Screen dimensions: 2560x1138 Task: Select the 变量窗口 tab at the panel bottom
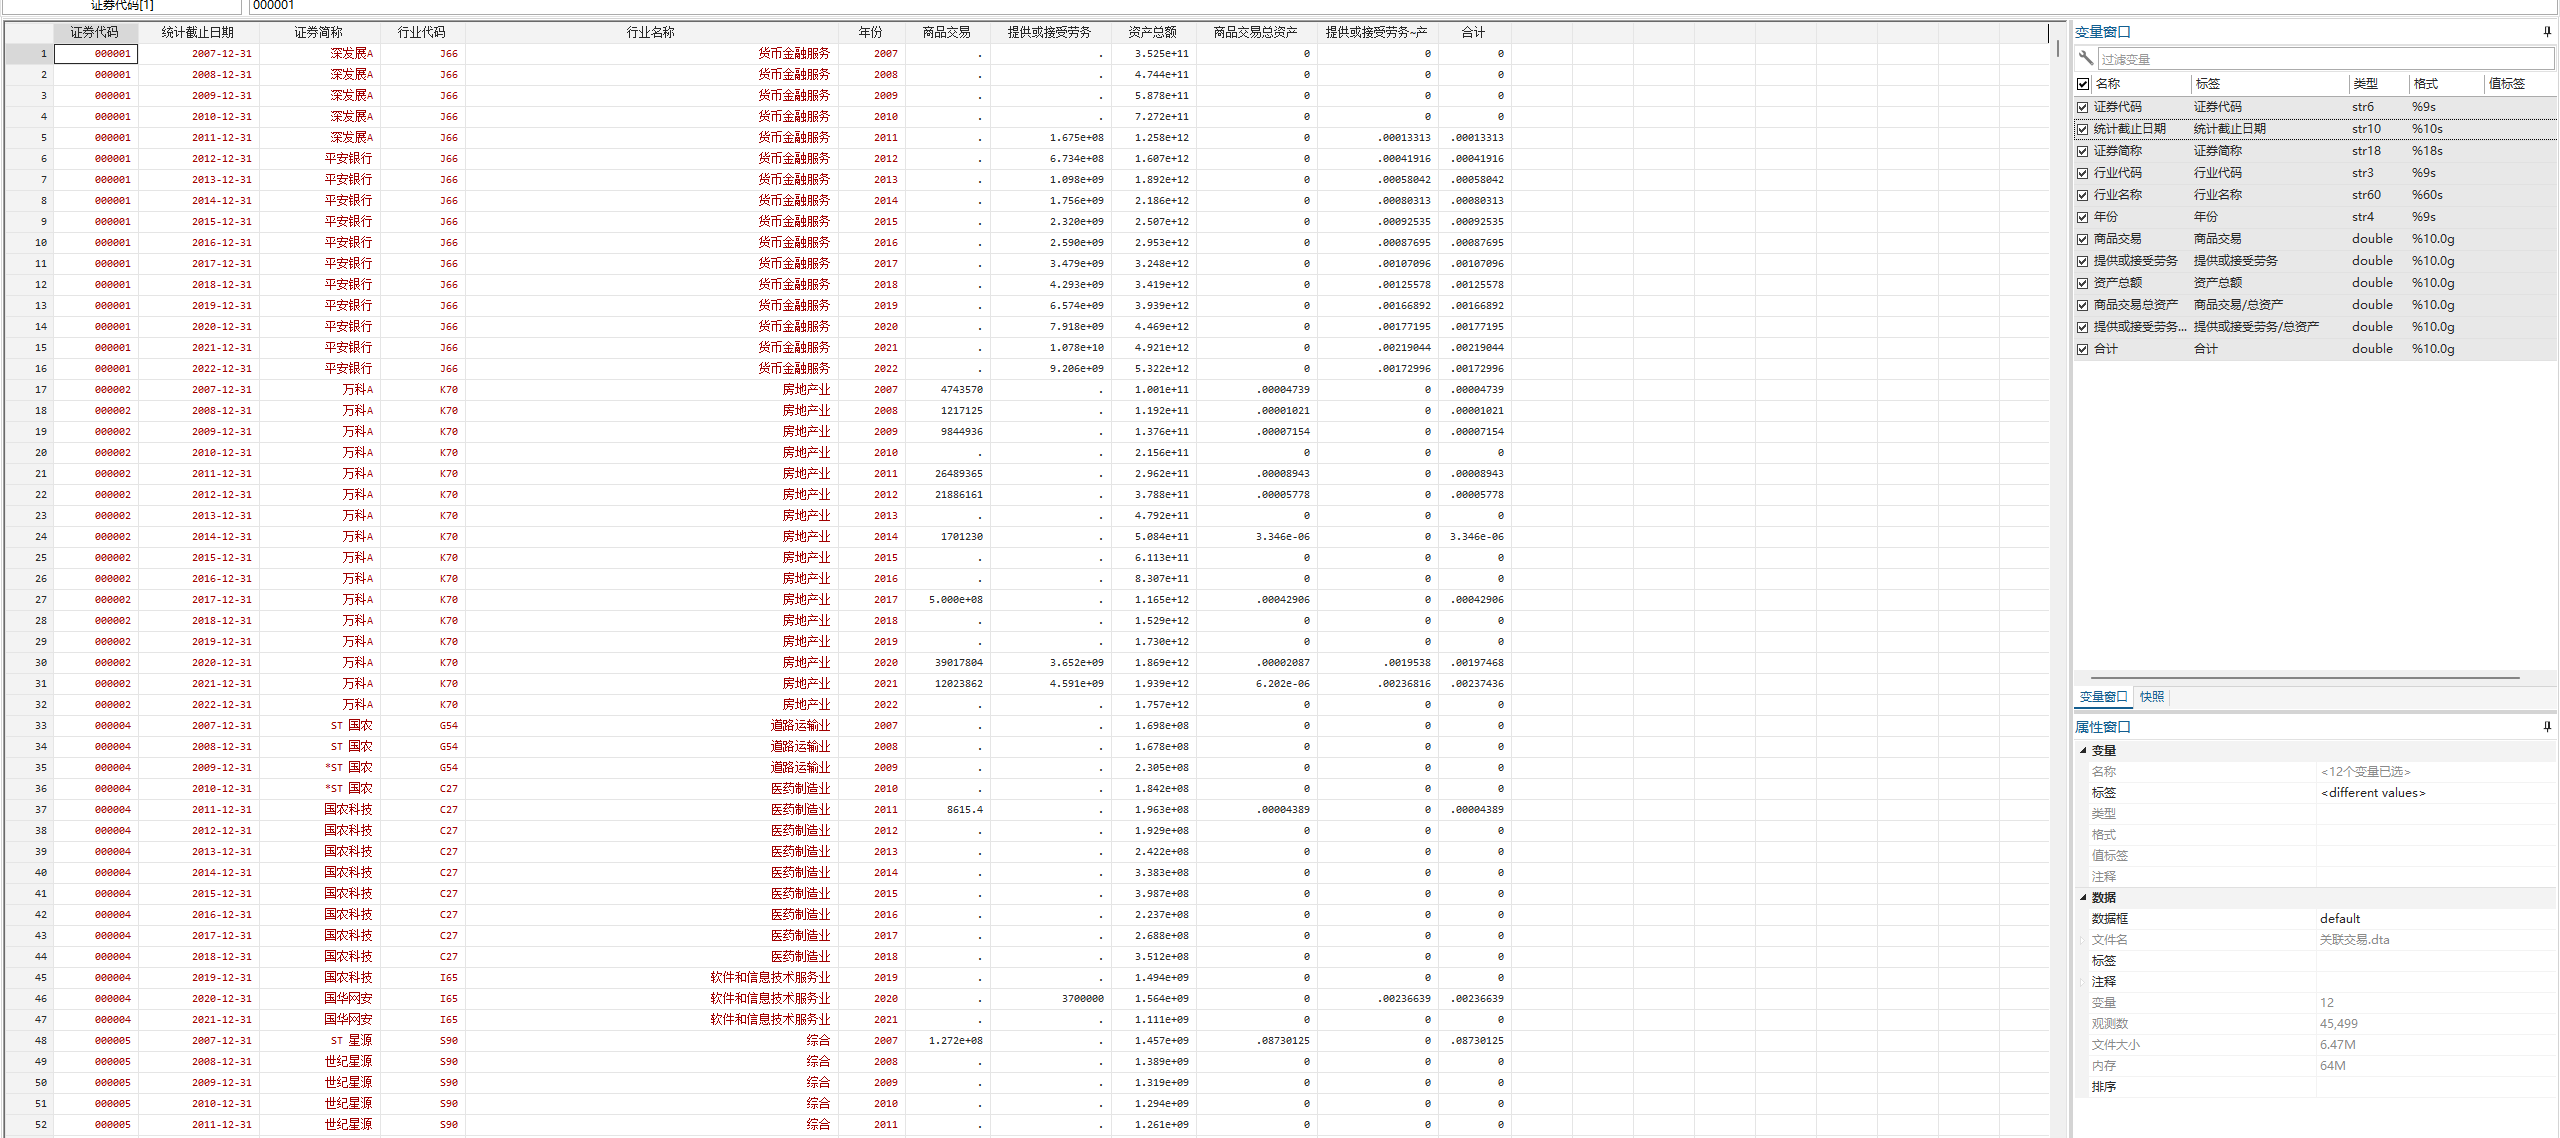pos(2103,697)
